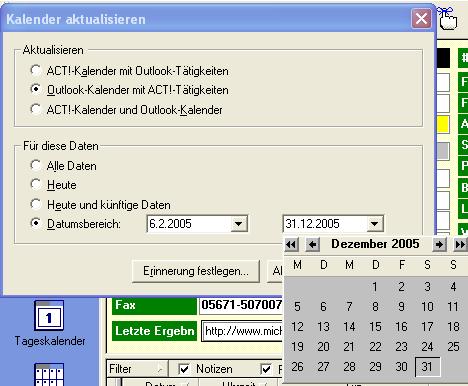
Task: Open the Filter dropdown
Action: pos(137,369)
